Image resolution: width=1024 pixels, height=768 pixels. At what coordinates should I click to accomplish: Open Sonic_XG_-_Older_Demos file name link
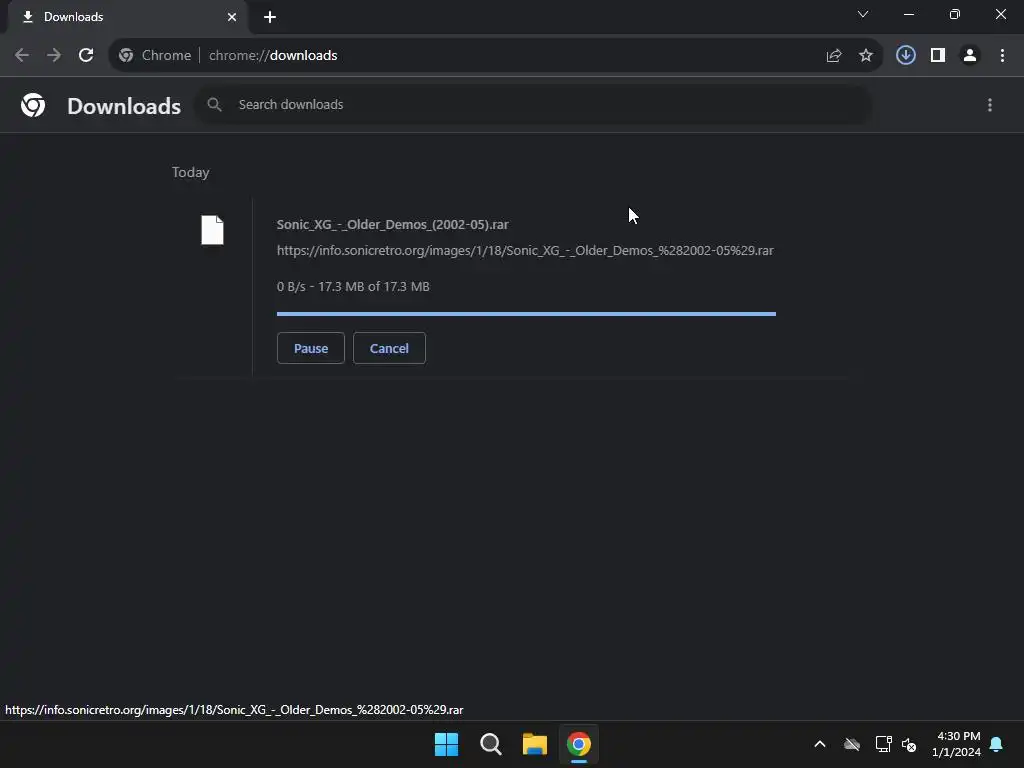click(392, 225)
